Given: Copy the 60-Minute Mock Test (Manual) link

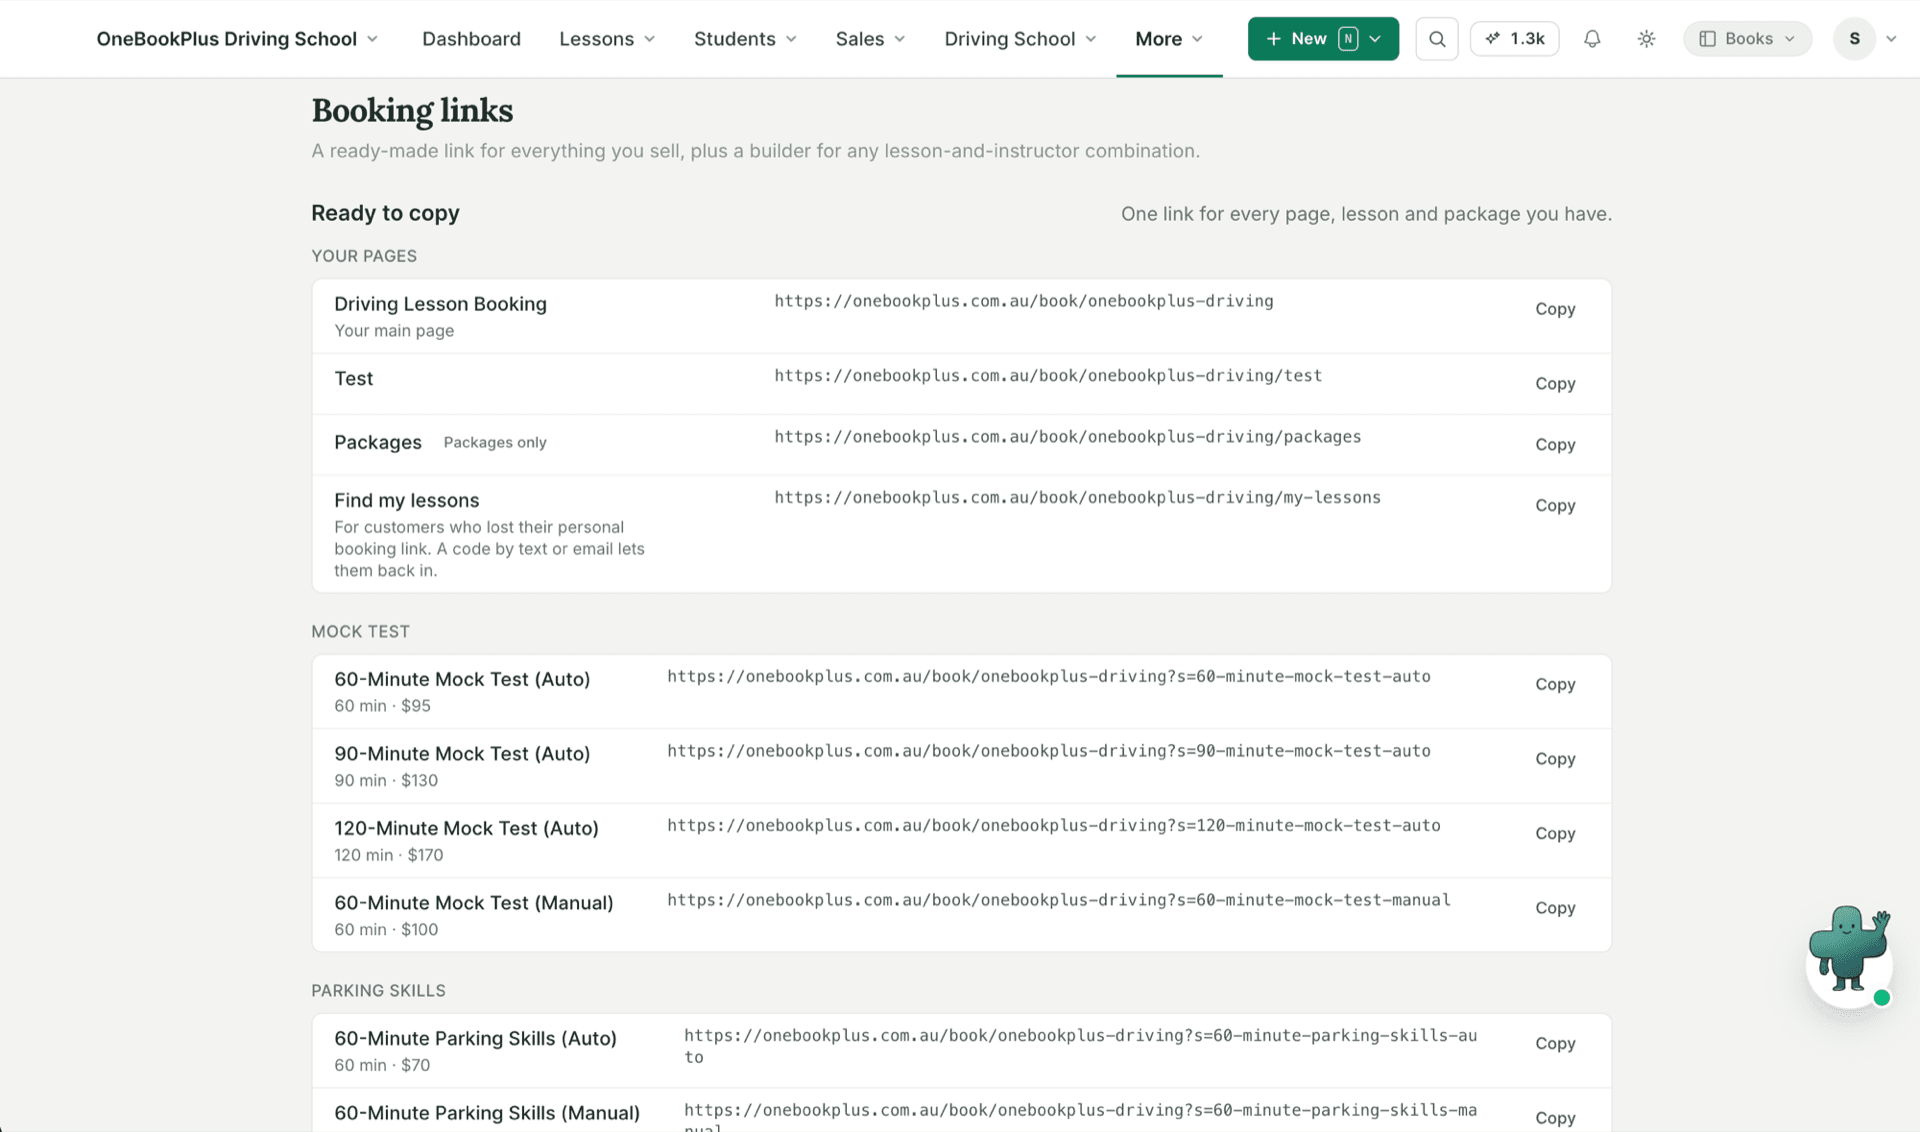Looking at the screenshot, I should (x=1555, y=908).
